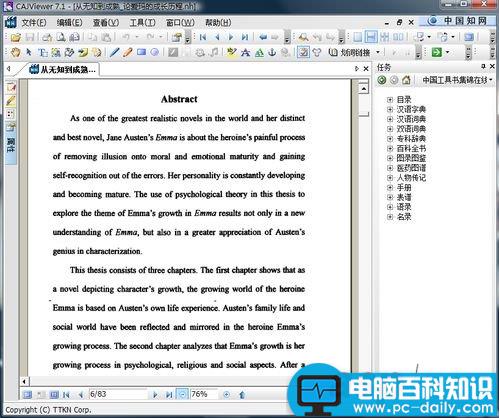The image size is (499, 418).
Task: Click the zoom percentage field 76%
Action: 204,394
